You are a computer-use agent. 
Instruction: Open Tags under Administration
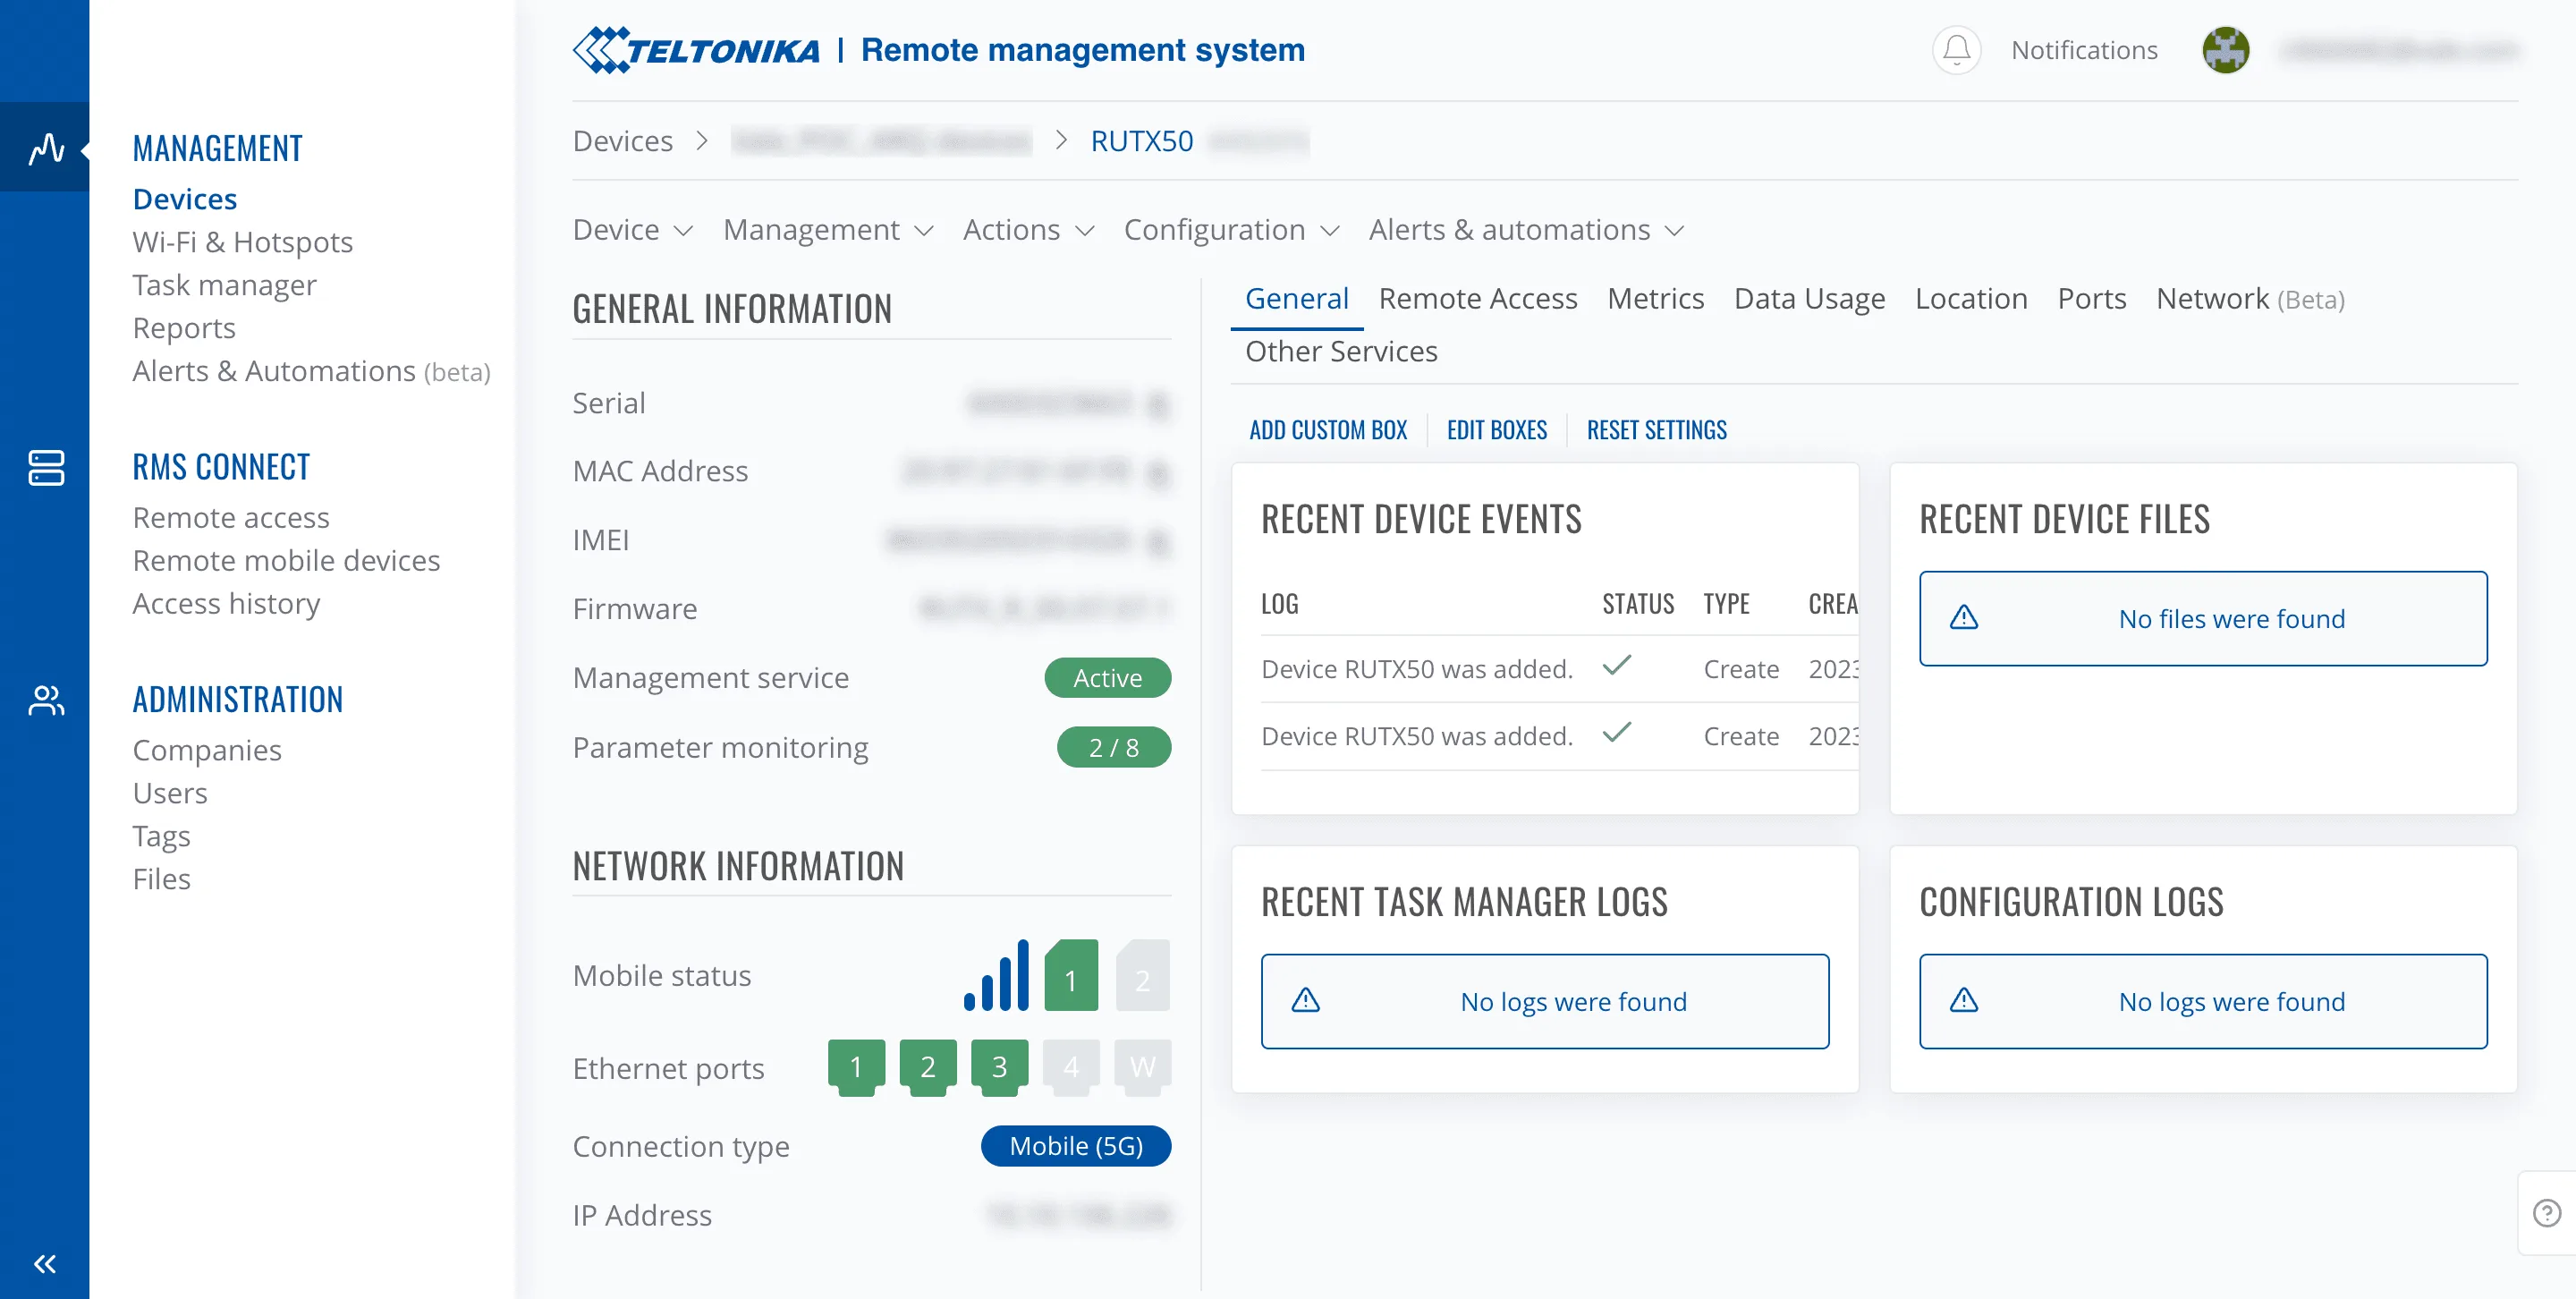click(161, 836)
